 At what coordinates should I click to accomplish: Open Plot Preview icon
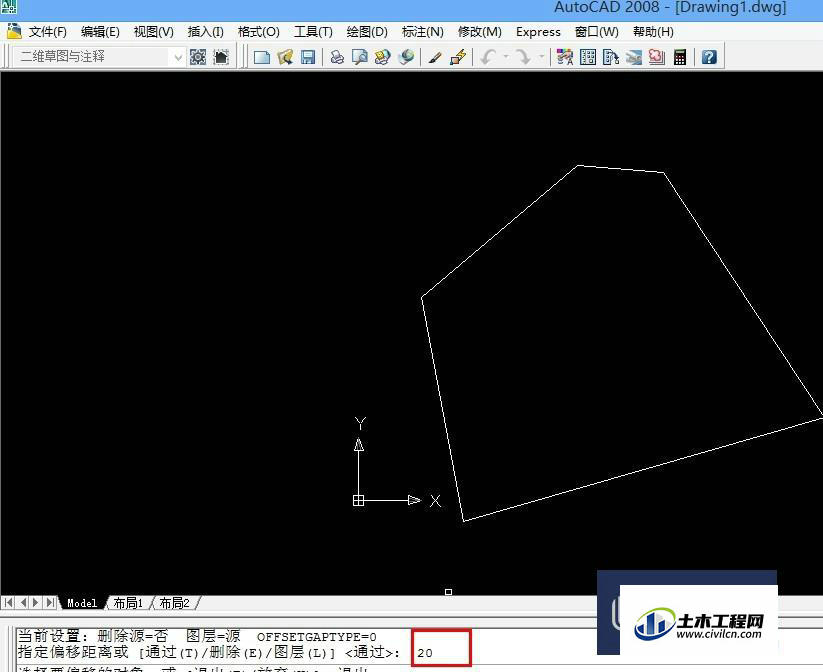click(x=360, y=57)
